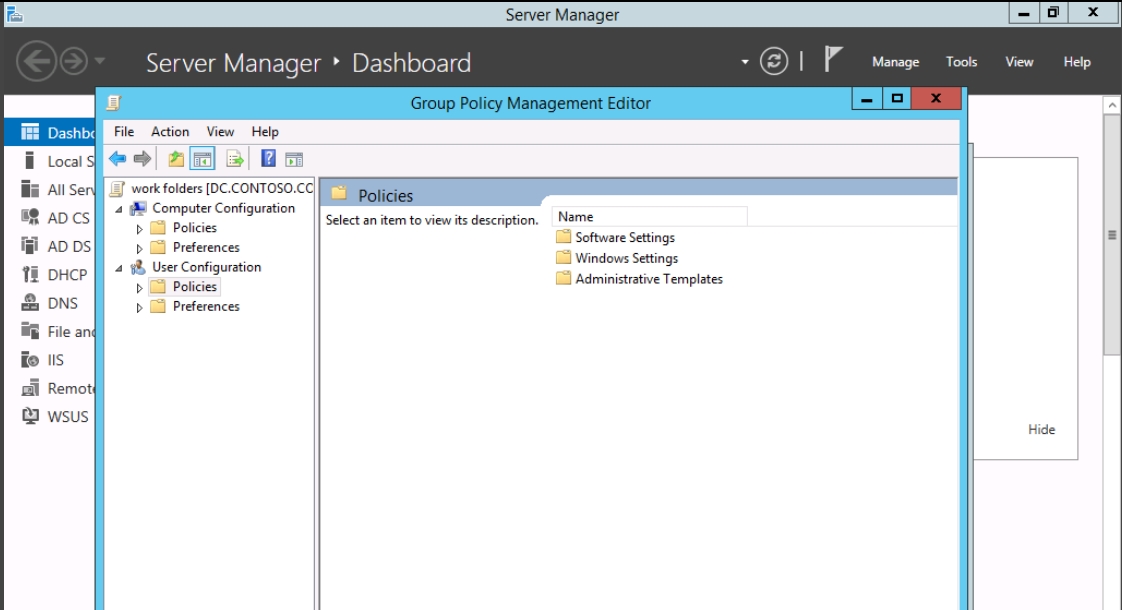Open the notifications flag icon
The width and height of the screenshot is (1122, 610).
[832, 60]
